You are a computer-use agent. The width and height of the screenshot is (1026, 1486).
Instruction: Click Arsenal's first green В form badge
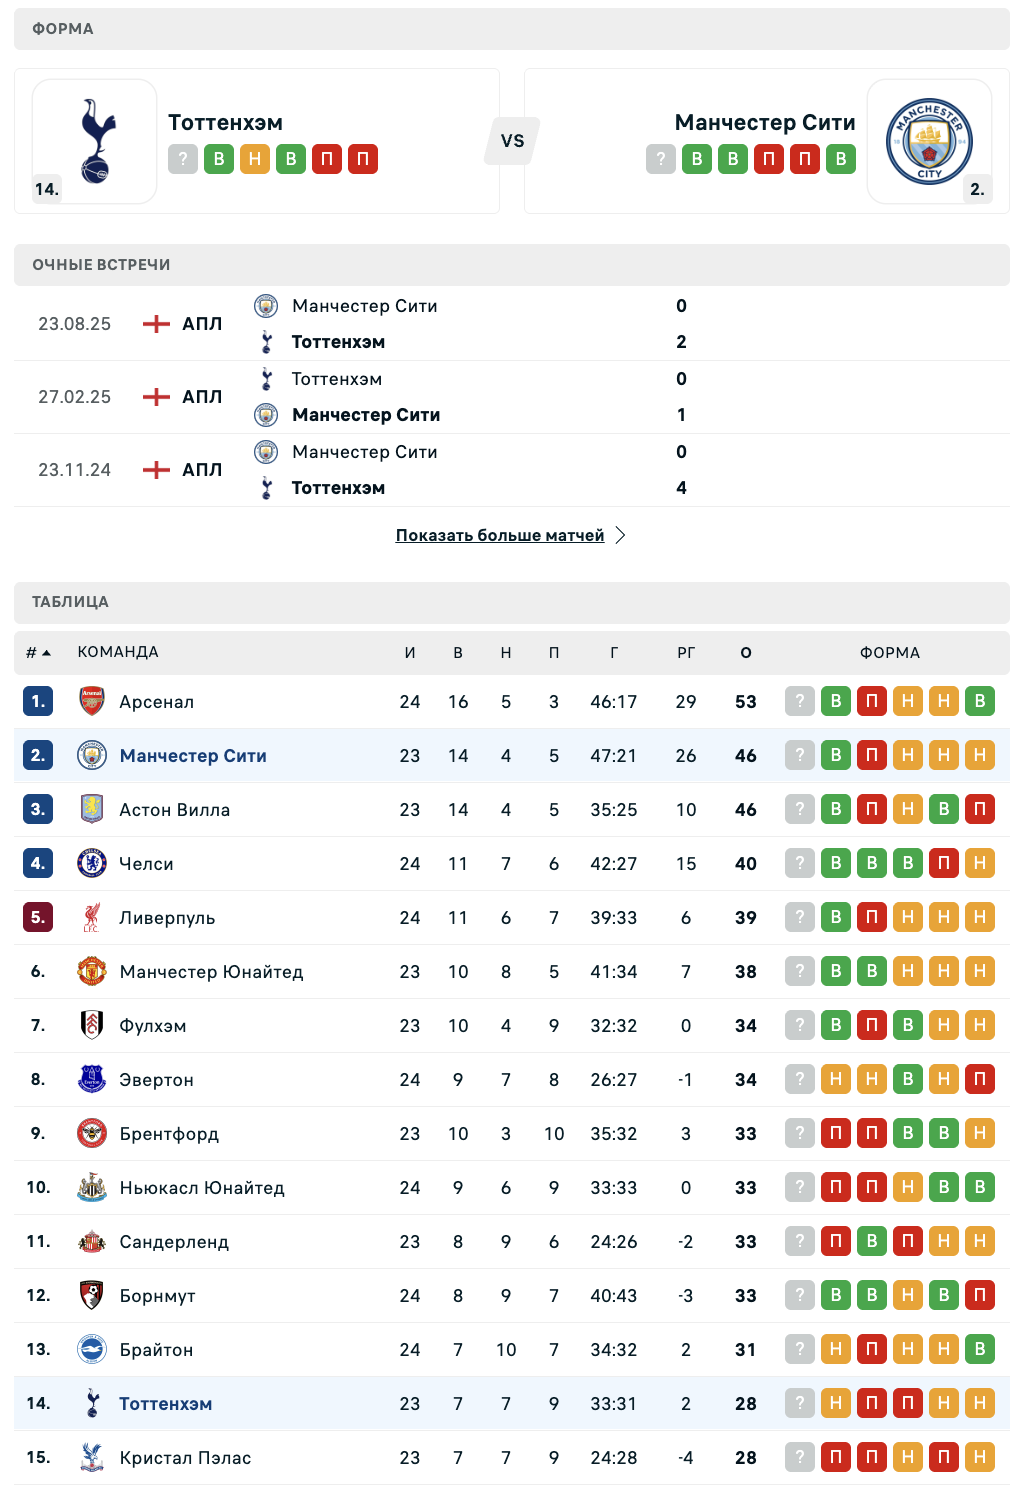(836, 701)
